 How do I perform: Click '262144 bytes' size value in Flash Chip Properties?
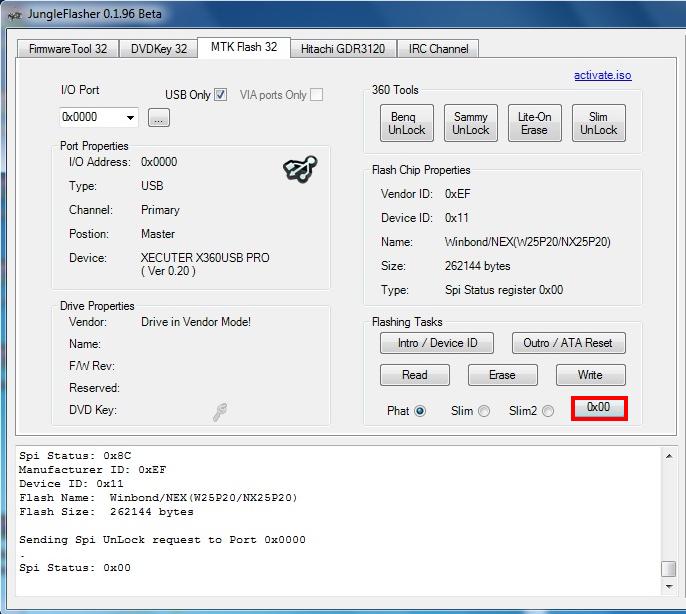click(477, 266)
